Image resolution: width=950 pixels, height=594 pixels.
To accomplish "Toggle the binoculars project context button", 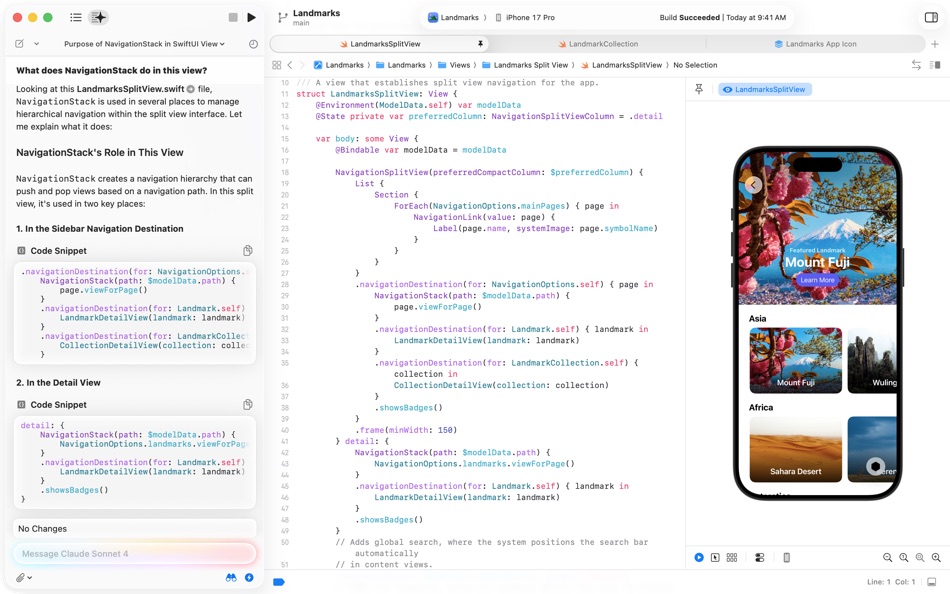I will click(x=231, y=578).
